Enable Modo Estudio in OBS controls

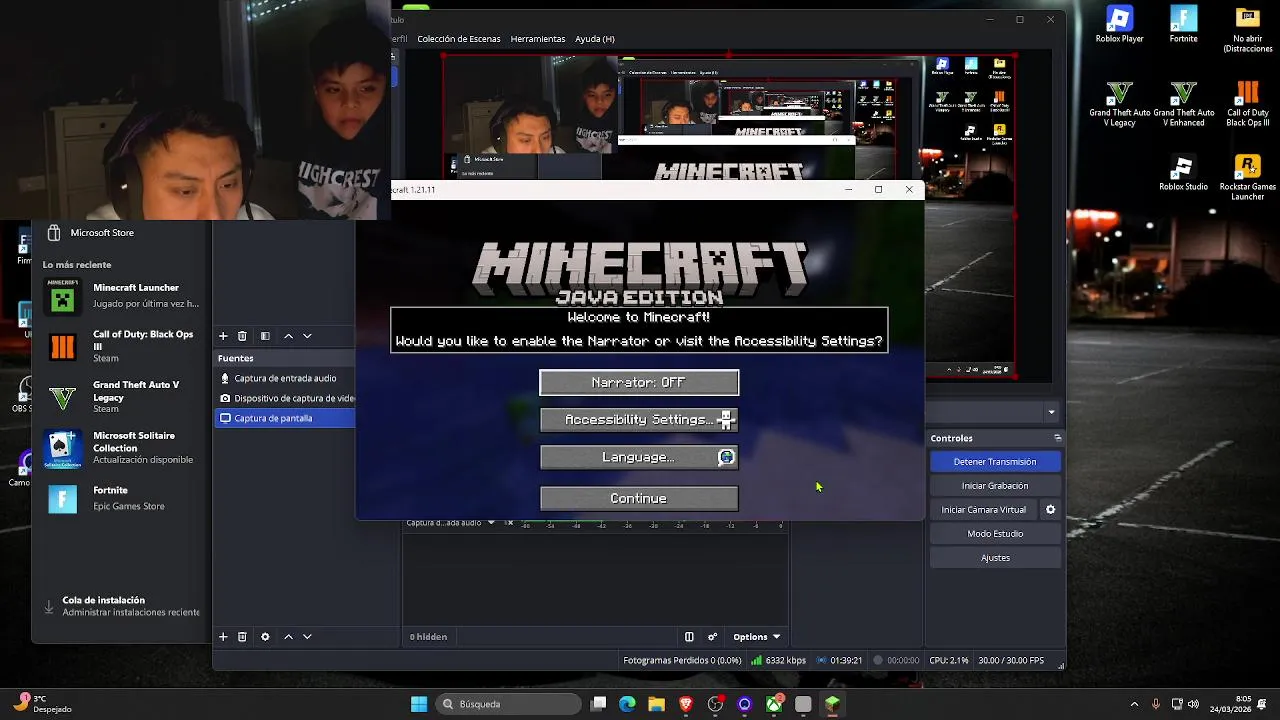(x=995, y=534)
